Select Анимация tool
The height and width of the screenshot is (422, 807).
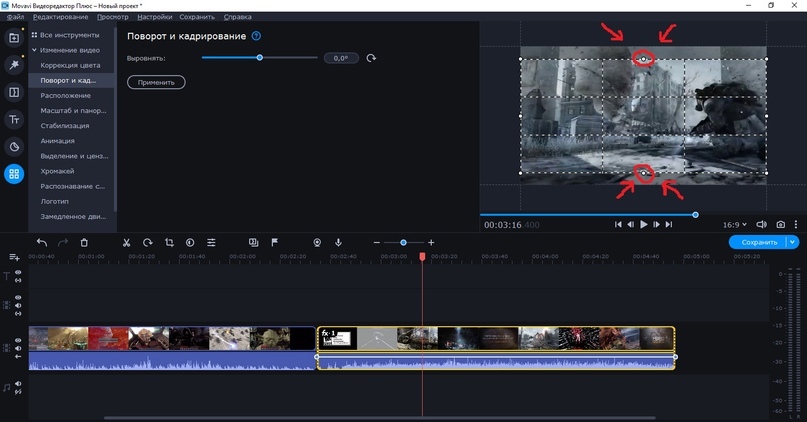click(x=58, y=141)
